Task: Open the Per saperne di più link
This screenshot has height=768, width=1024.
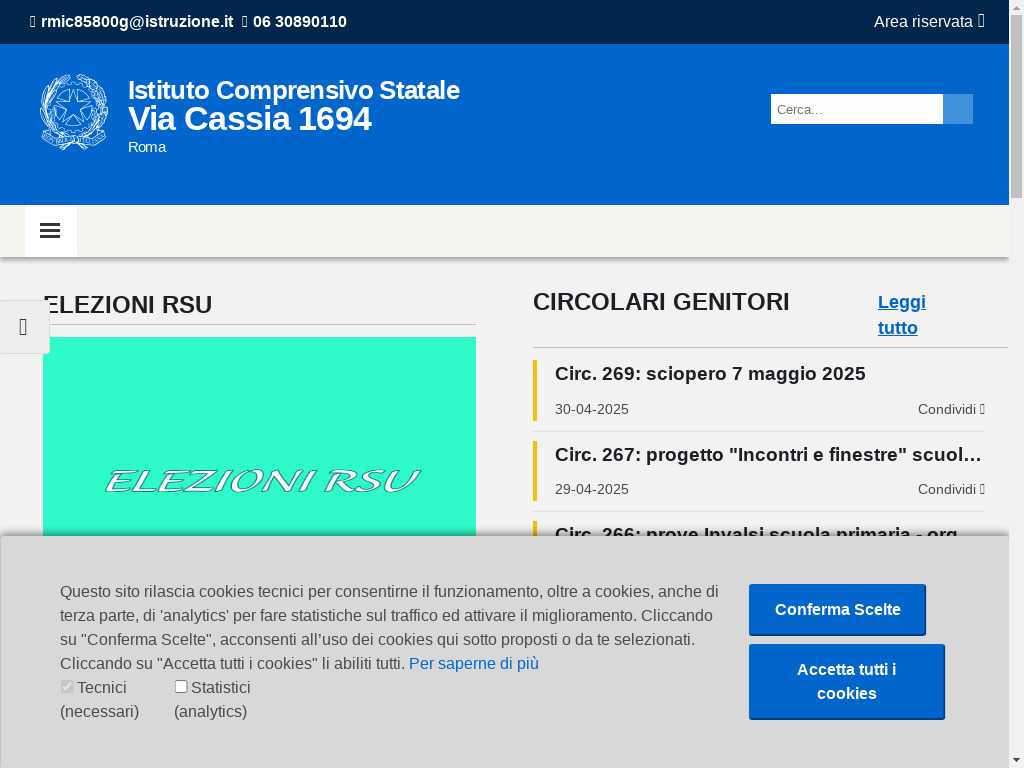Action: [473, 663]
